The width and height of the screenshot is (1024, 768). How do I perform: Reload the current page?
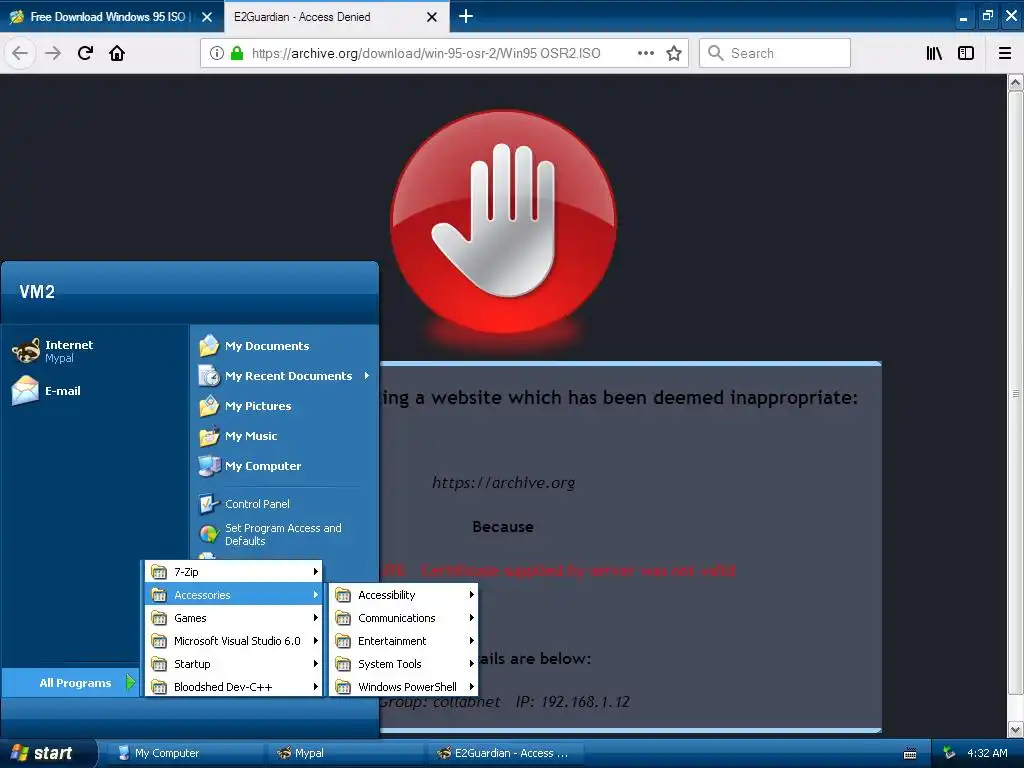86,53
